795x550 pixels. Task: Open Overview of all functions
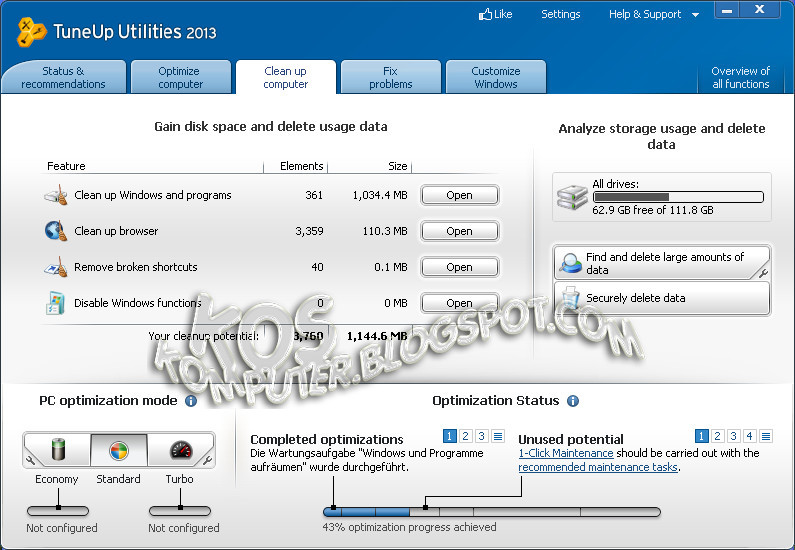(x=741, y=78)
